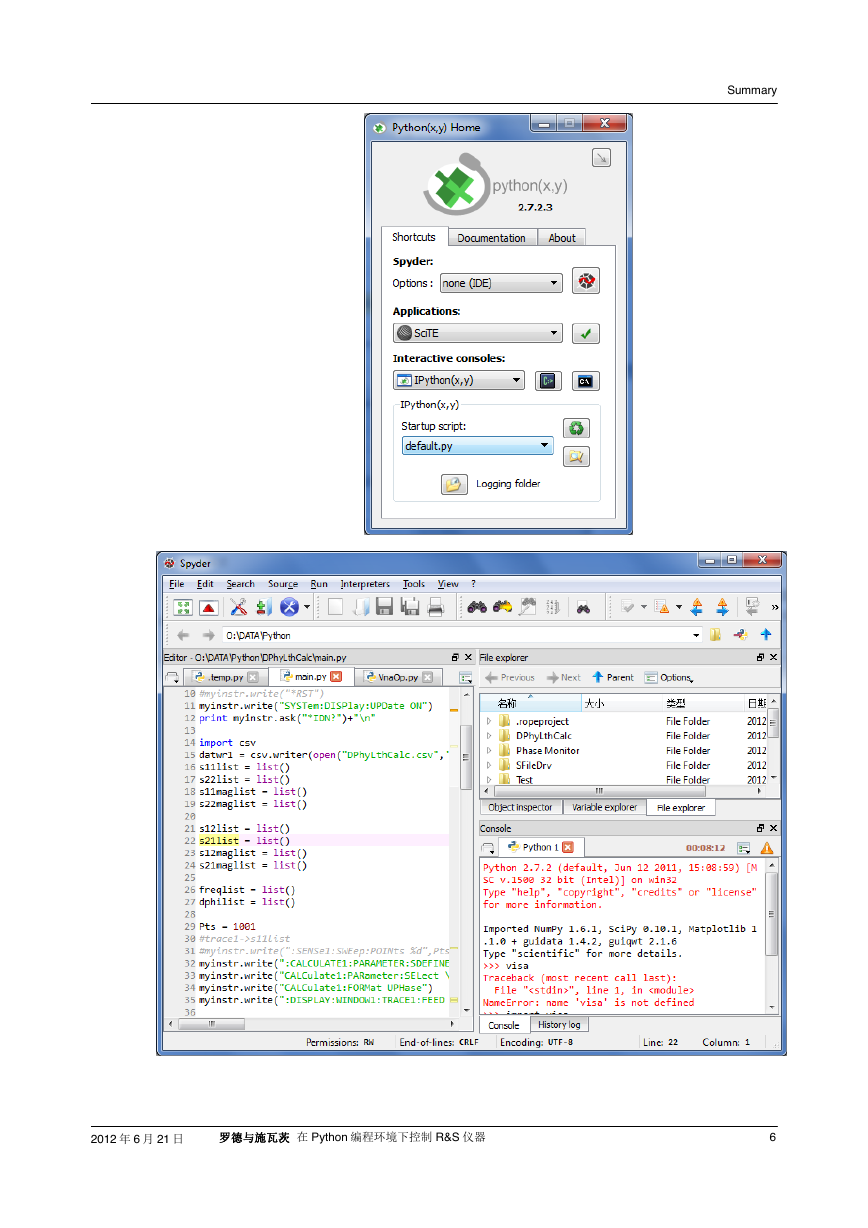Switch to the History log tab
868x1228 pixels.
click(559, 1025)
